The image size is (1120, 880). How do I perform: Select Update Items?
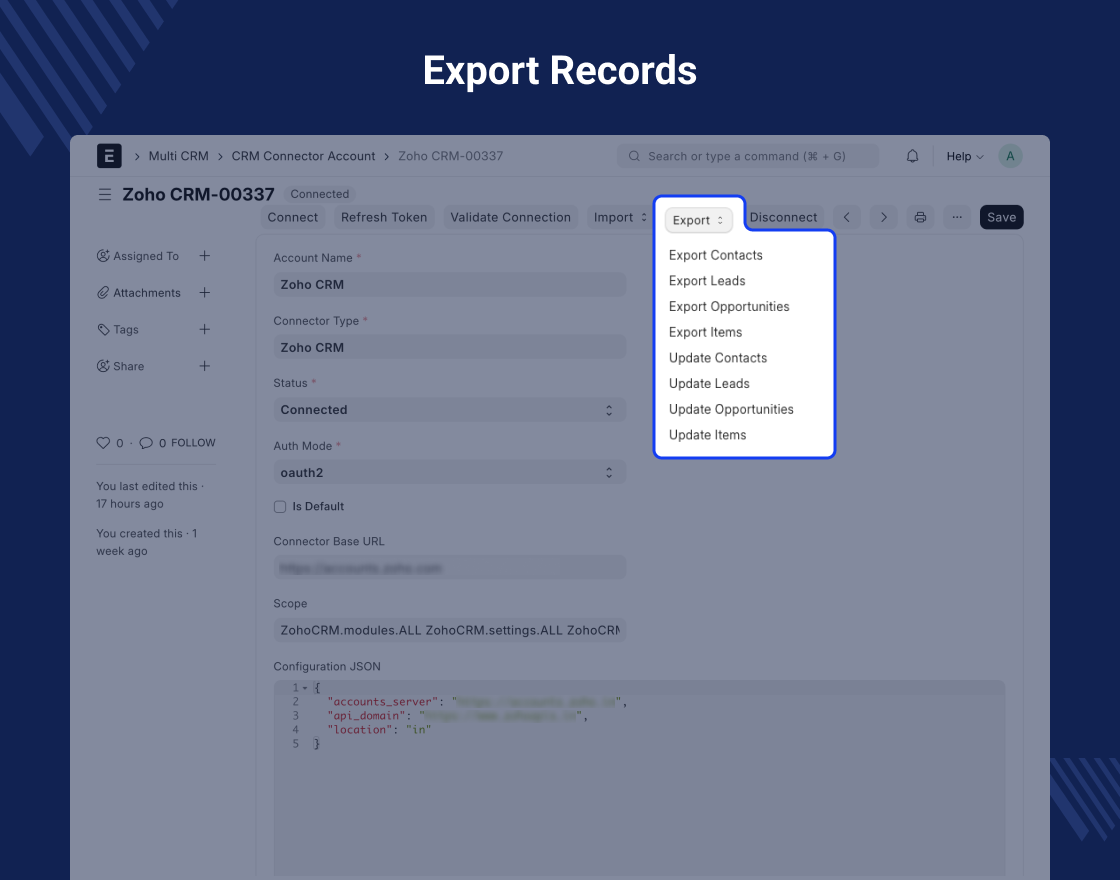[708, 435]
